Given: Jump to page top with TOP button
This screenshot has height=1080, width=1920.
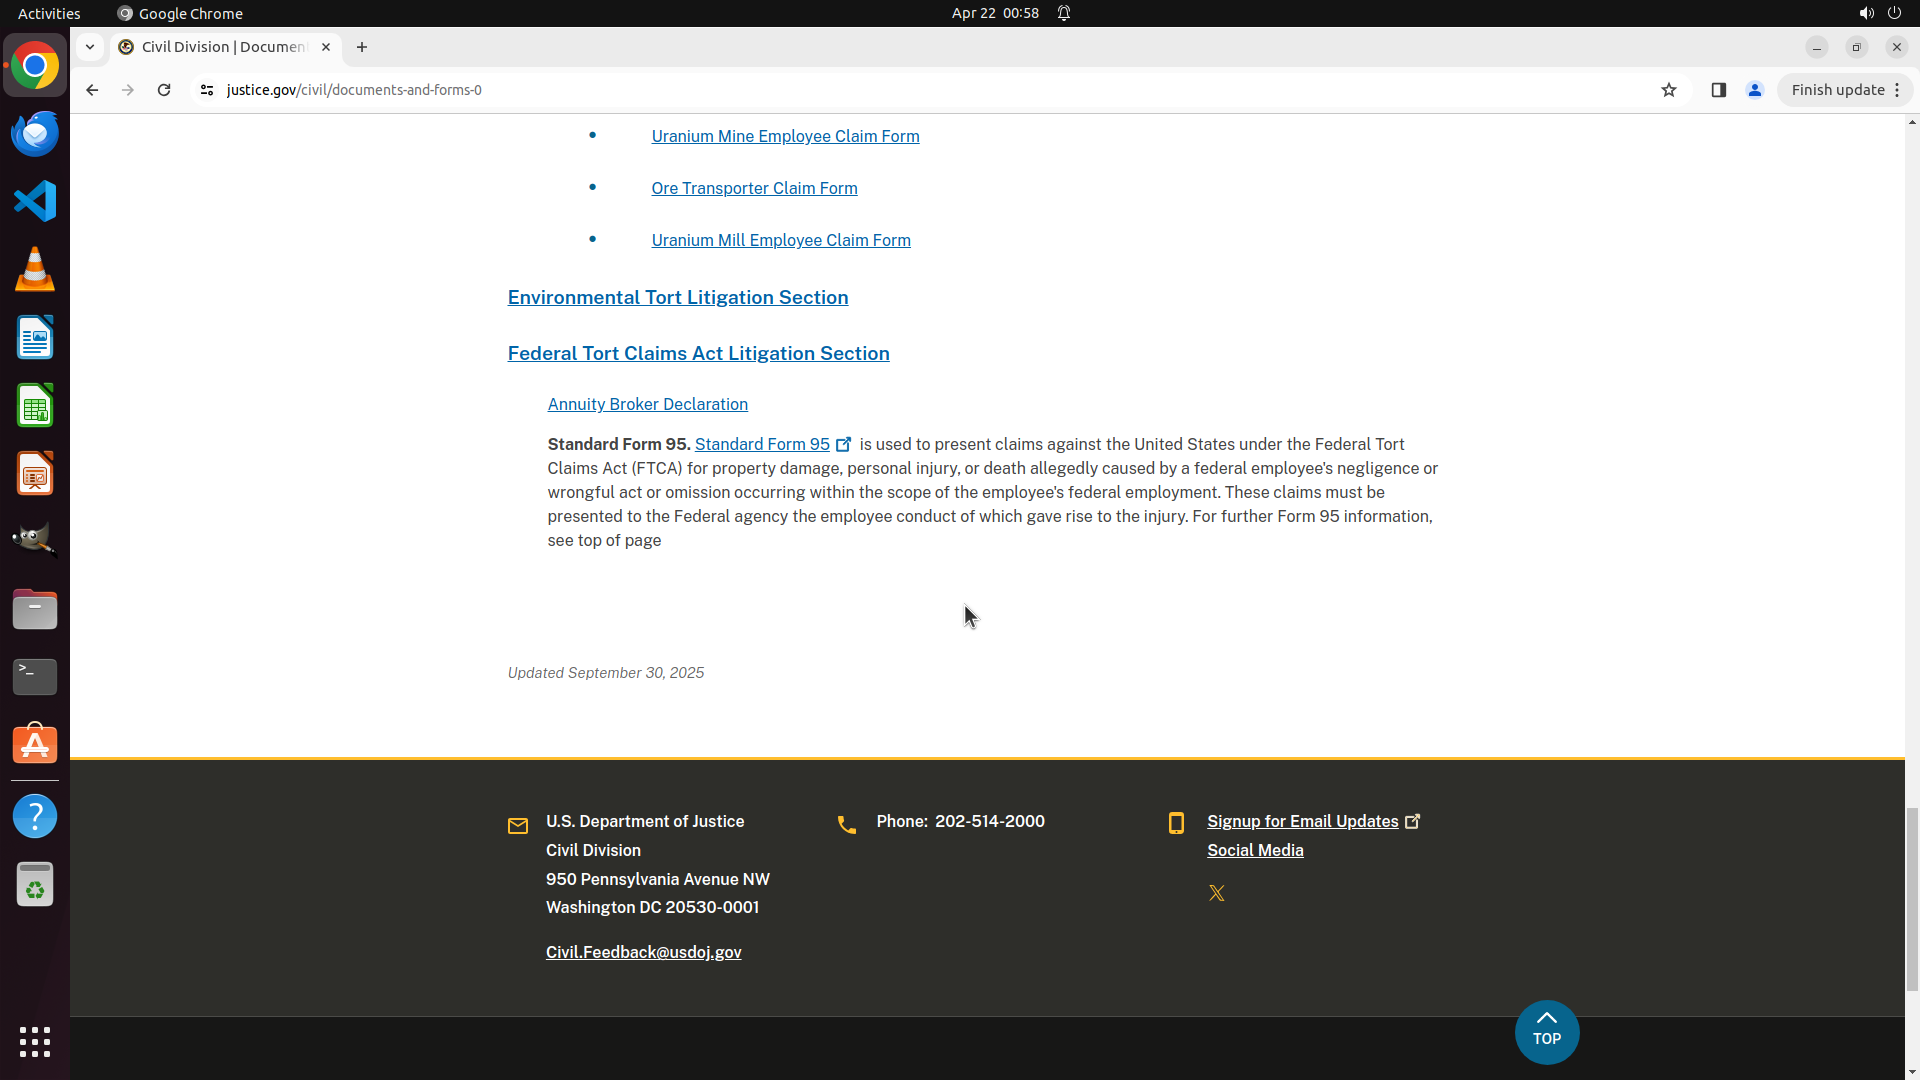Looking at the screenshot, I should (1546, 1031).
